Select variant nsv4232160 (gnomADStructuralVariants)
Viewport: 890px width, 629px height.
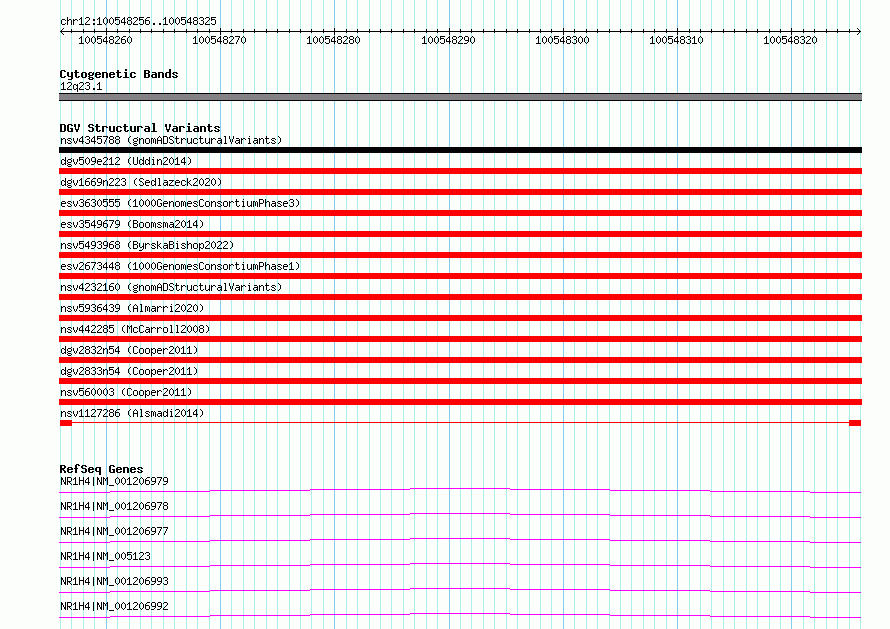[171, 287]
